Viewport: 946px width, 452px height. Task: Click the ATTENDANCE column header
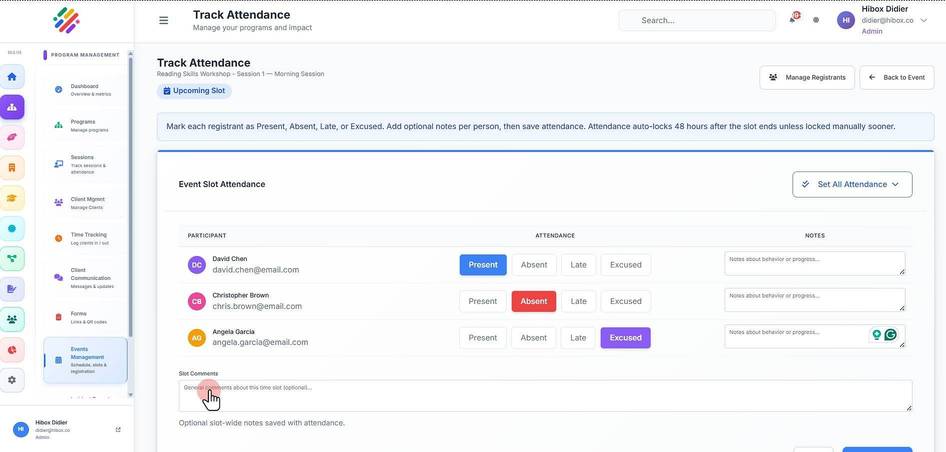pyautogui.click(x=555, y=235)
